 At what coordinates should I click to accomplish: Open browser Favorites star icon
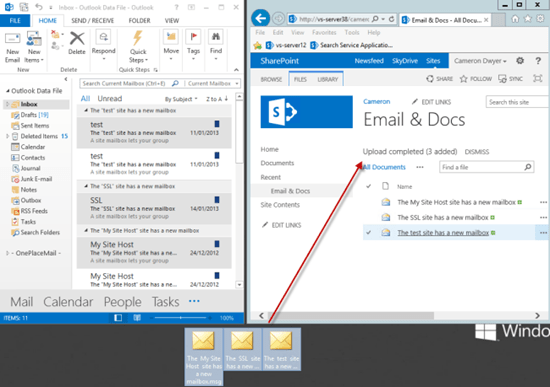(x=528, y=19)
